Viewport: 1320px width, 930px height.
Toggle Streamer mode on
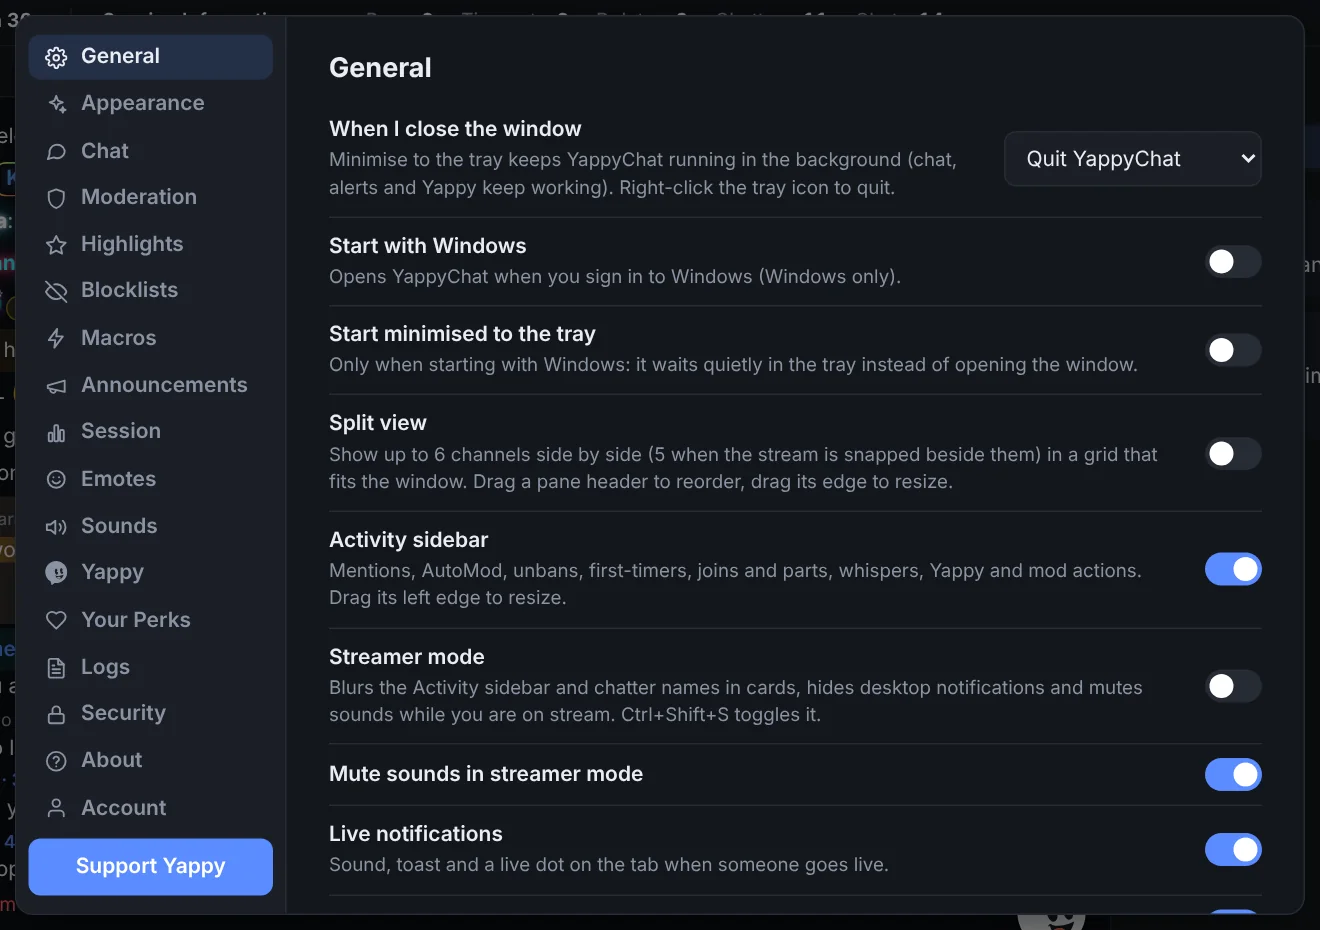click(x=1233, y=686)
